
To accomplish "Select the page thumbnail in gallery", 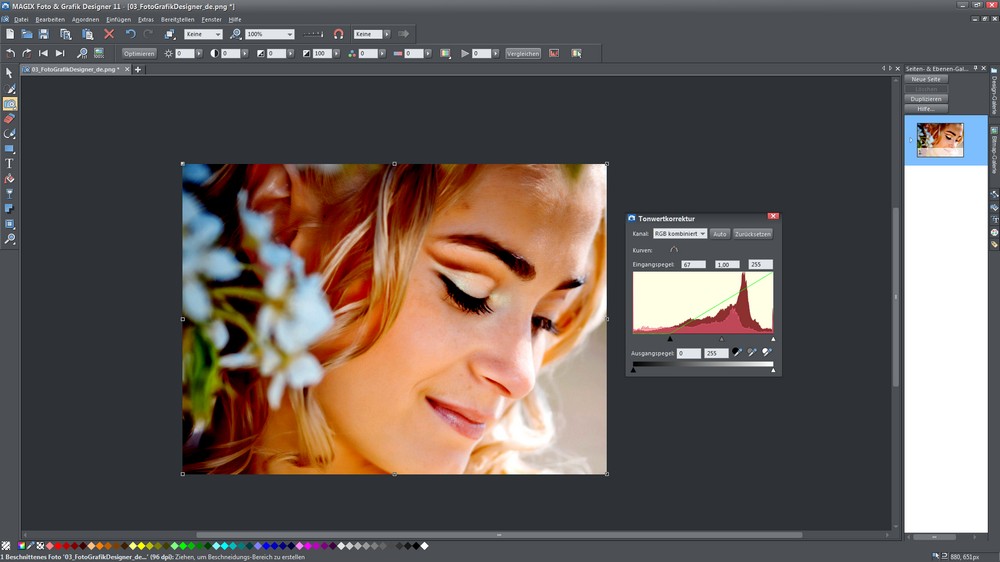I will coord(940,140).
